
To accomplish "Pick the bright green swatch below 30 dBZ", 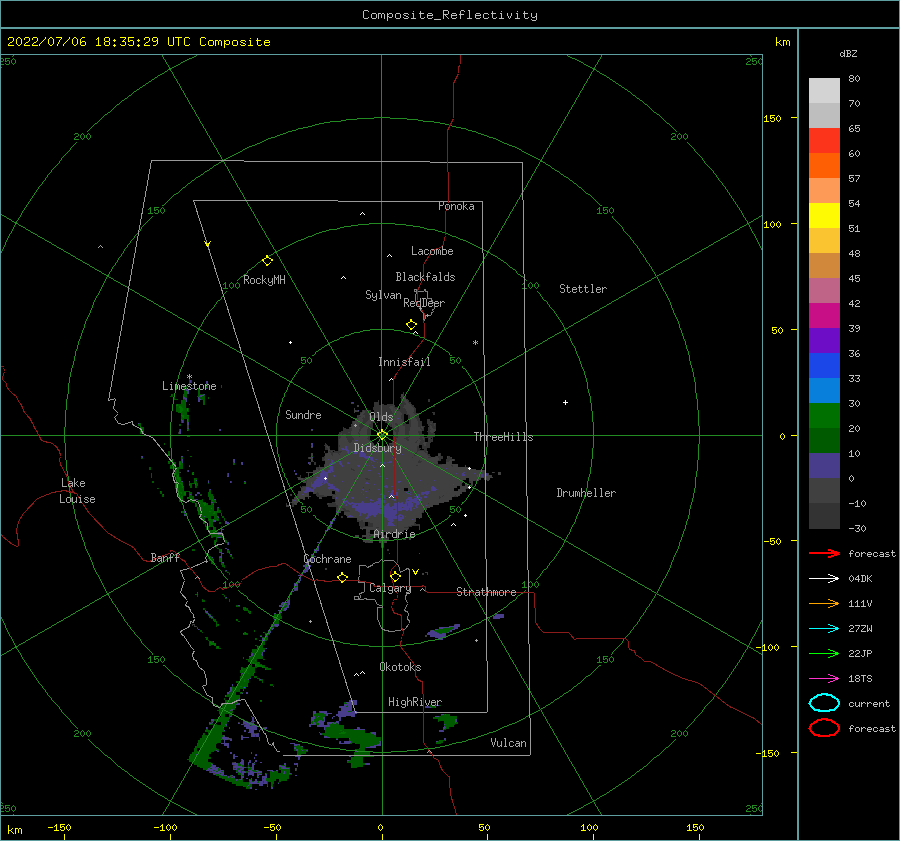I will (x=824, y=416).
